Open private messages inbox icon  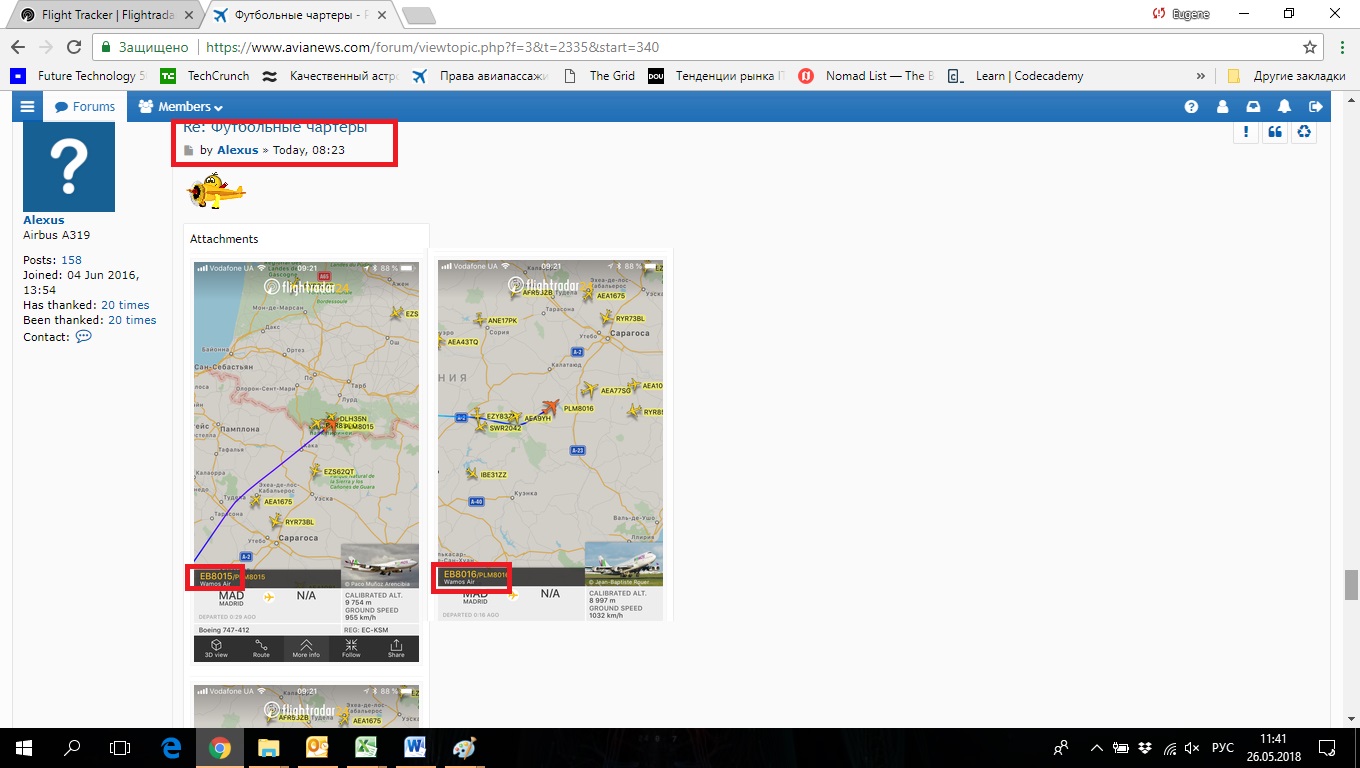(x=1253, y=107)
